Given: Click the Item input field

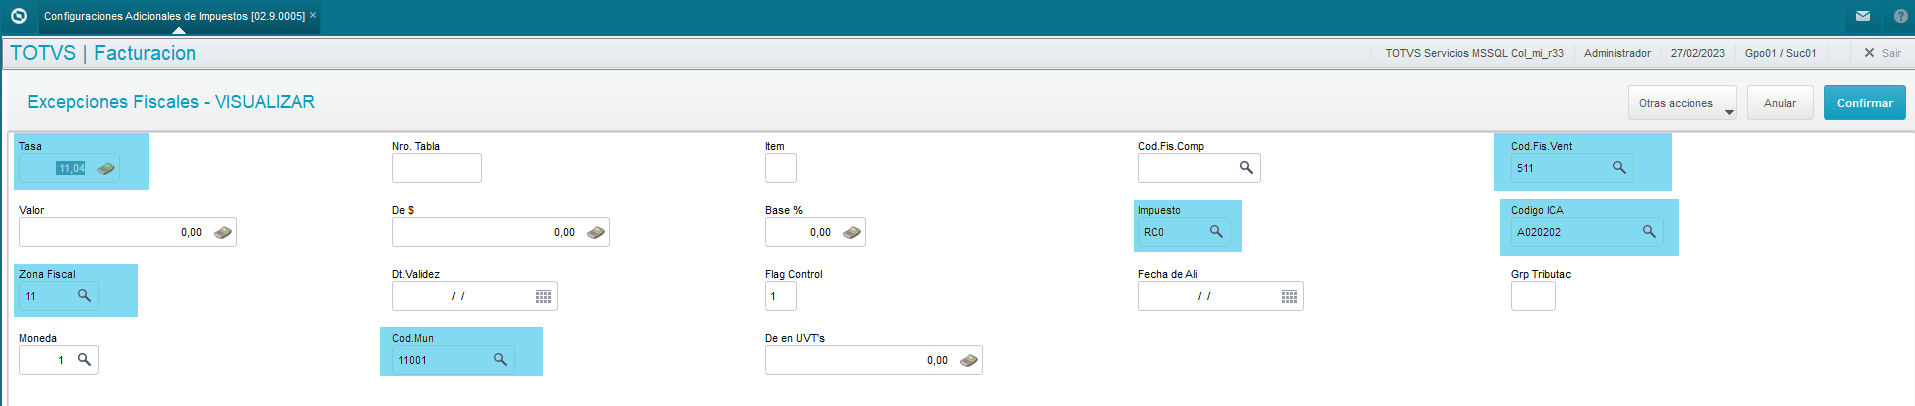Looking at the screenshot, I should (780, 168).
